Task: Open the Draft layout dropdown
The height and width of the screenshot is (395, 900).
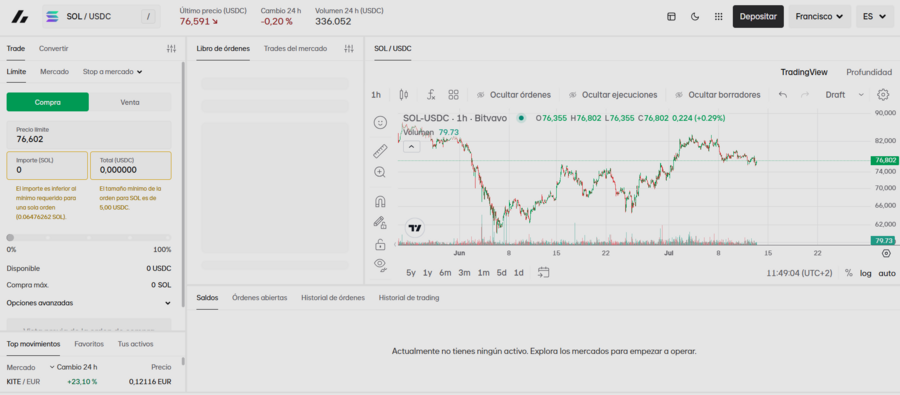Action: (844, 95)
